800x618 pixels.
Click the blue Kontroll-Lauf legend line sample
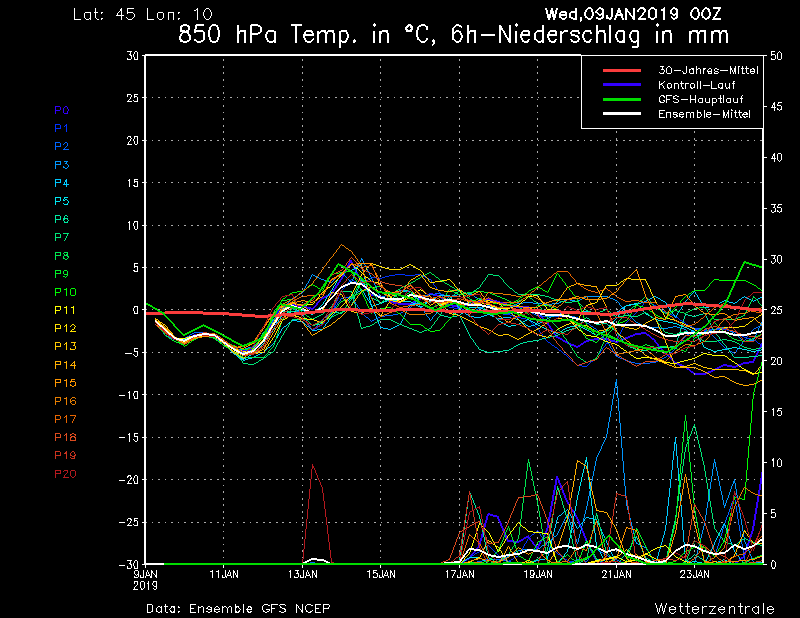click(621, 85)
